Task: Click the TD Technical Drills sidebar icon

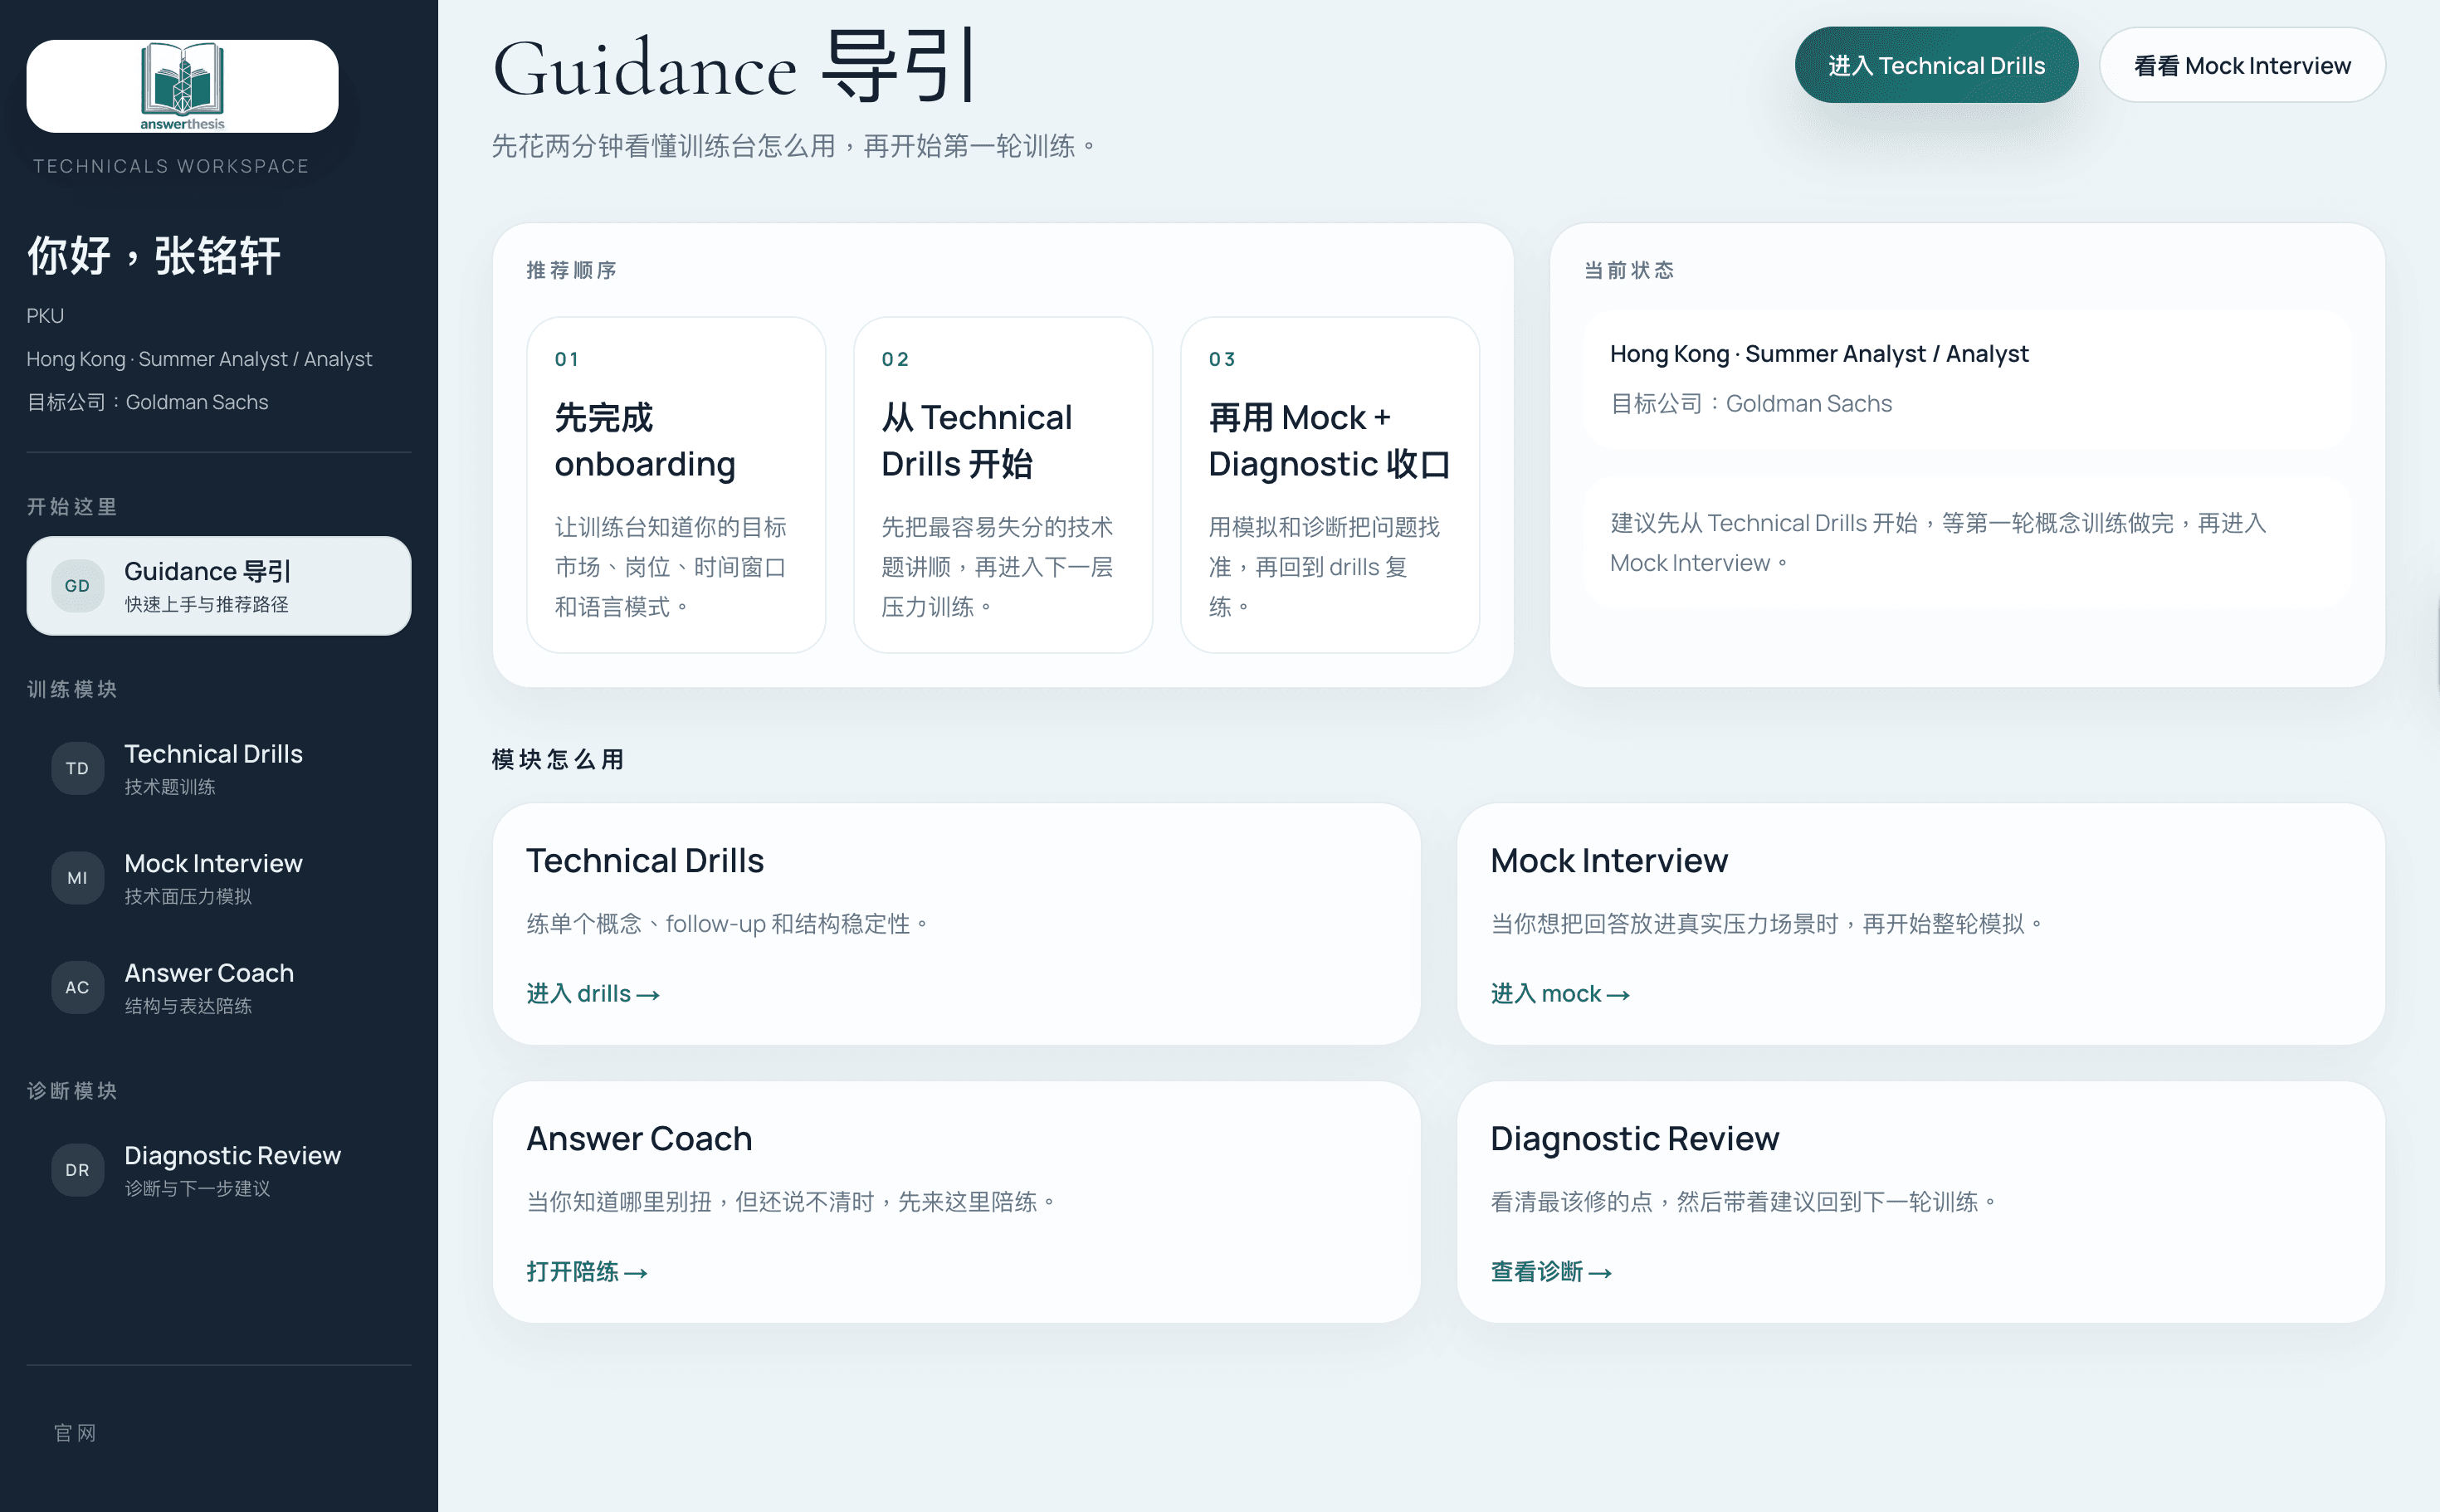Action: point(77,768)
